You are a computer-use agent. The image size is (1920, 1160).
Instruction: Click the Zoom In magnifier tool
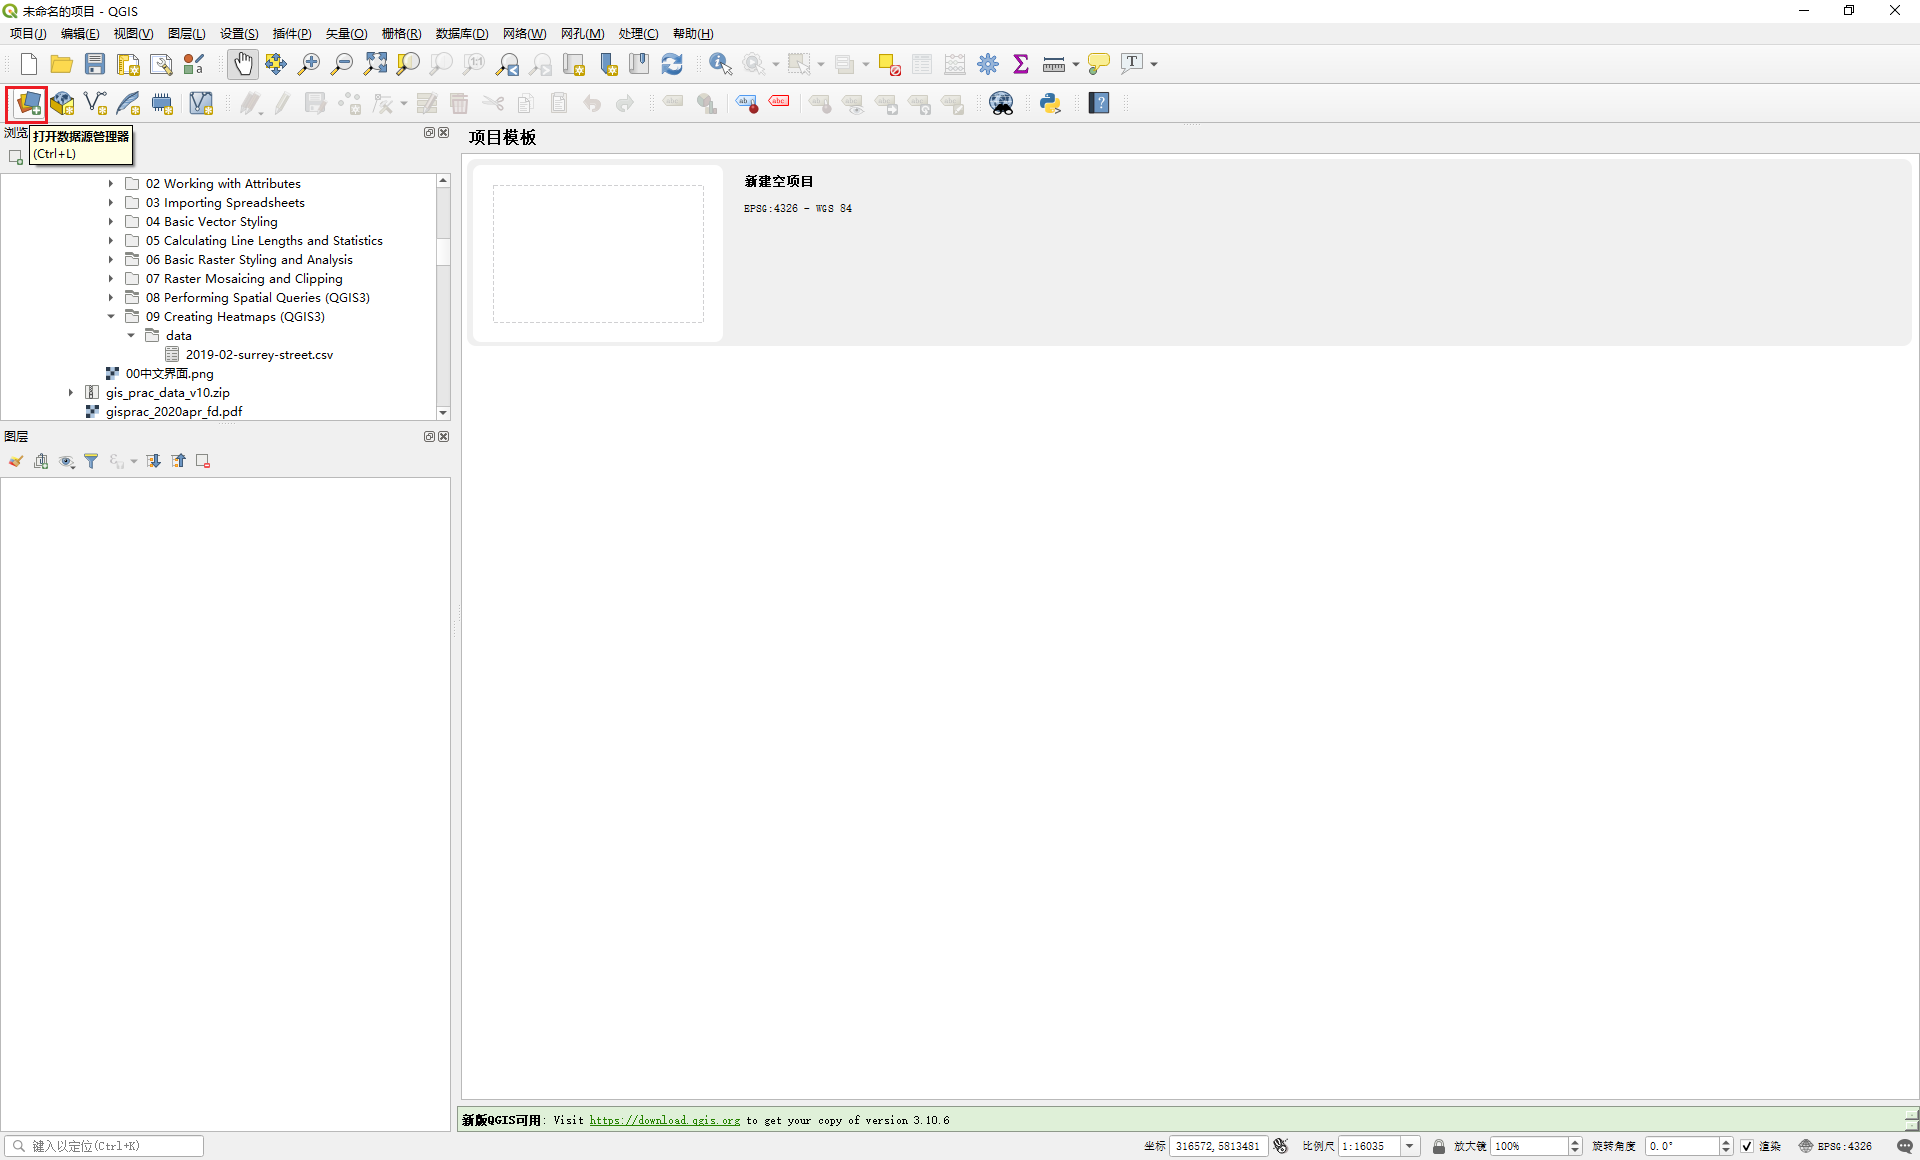[309, 64]
